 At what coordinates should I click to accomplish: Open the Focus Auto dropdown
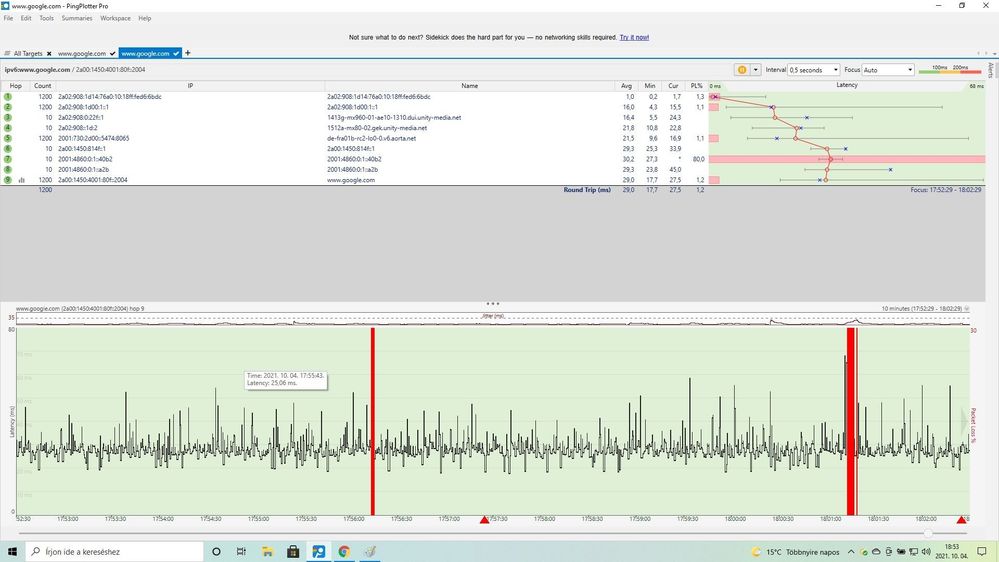click(888, 69)
